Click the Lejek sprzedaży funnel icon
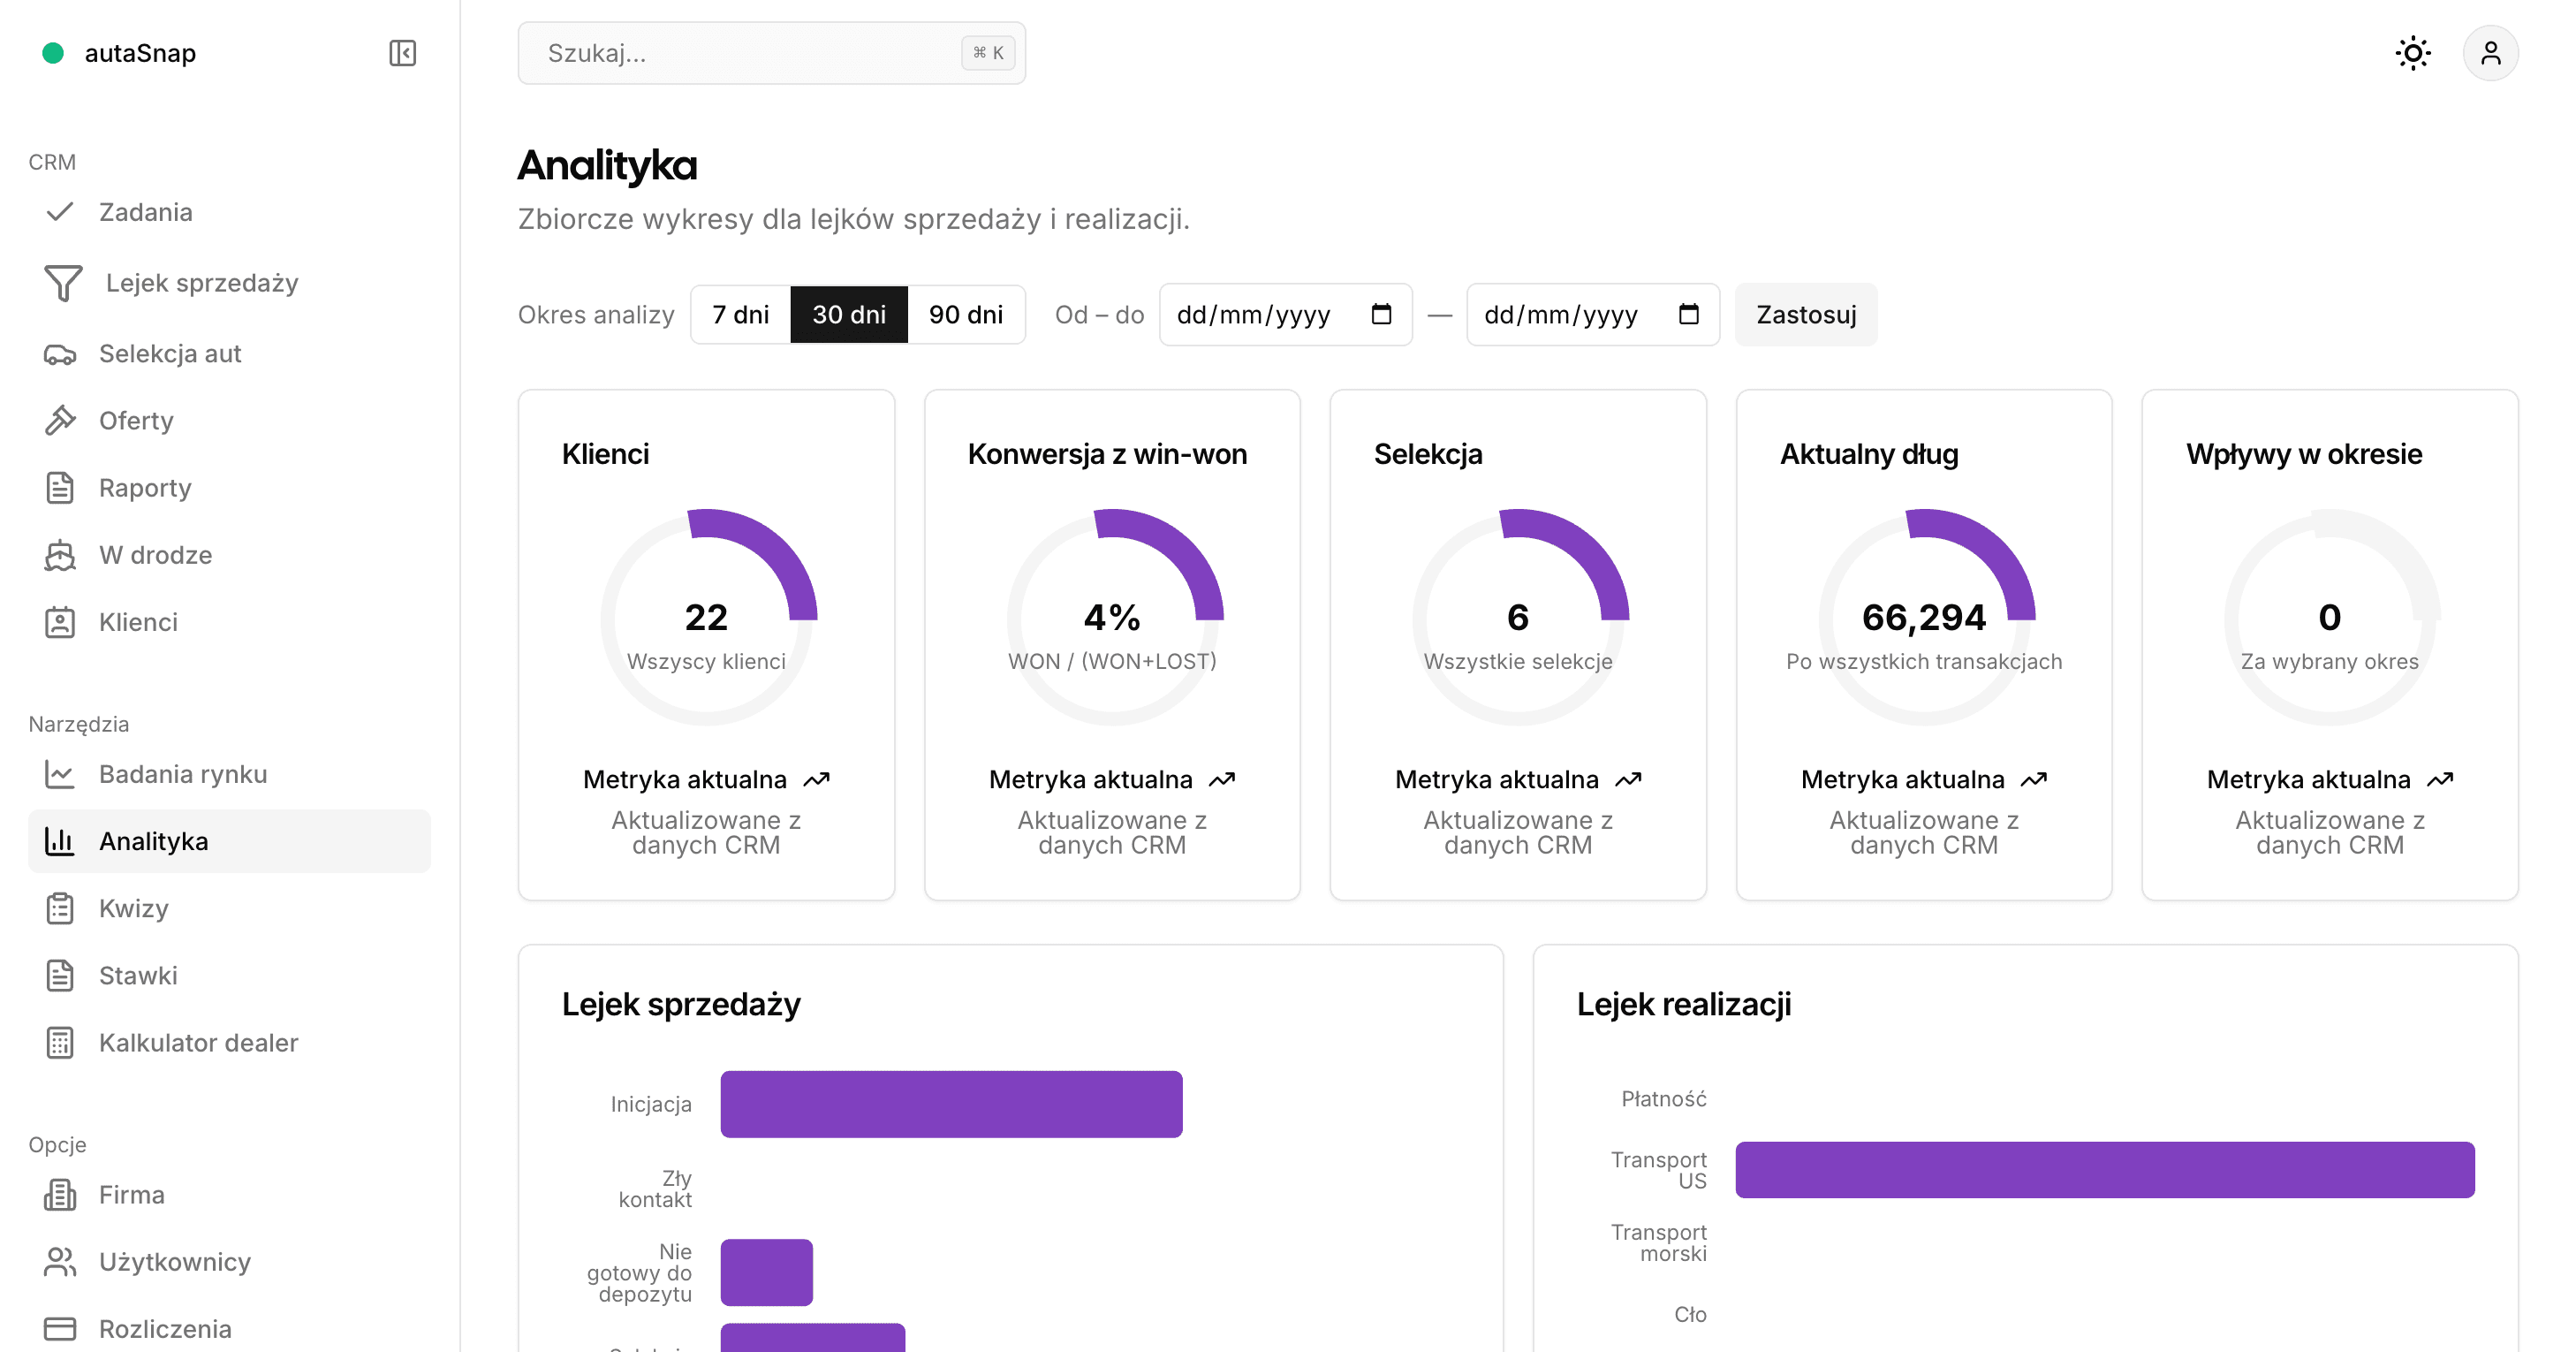 click(x=63, y=283)
